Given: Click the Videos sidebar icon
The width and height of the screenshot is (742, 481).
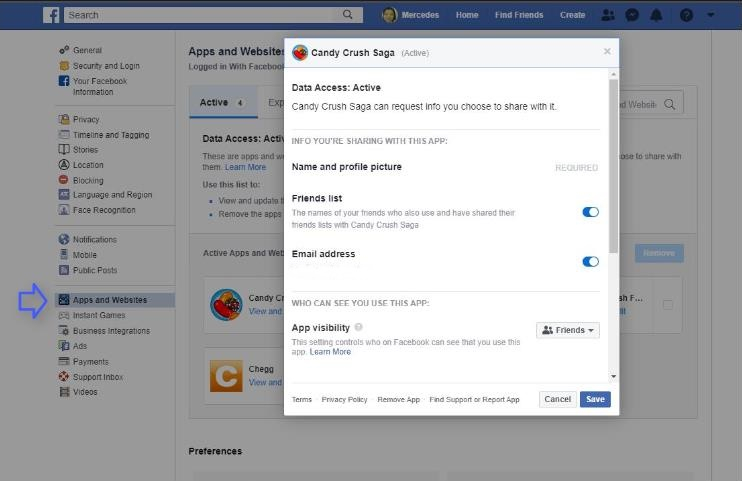Looking at the screenshot, I should [x=64, y=392].
